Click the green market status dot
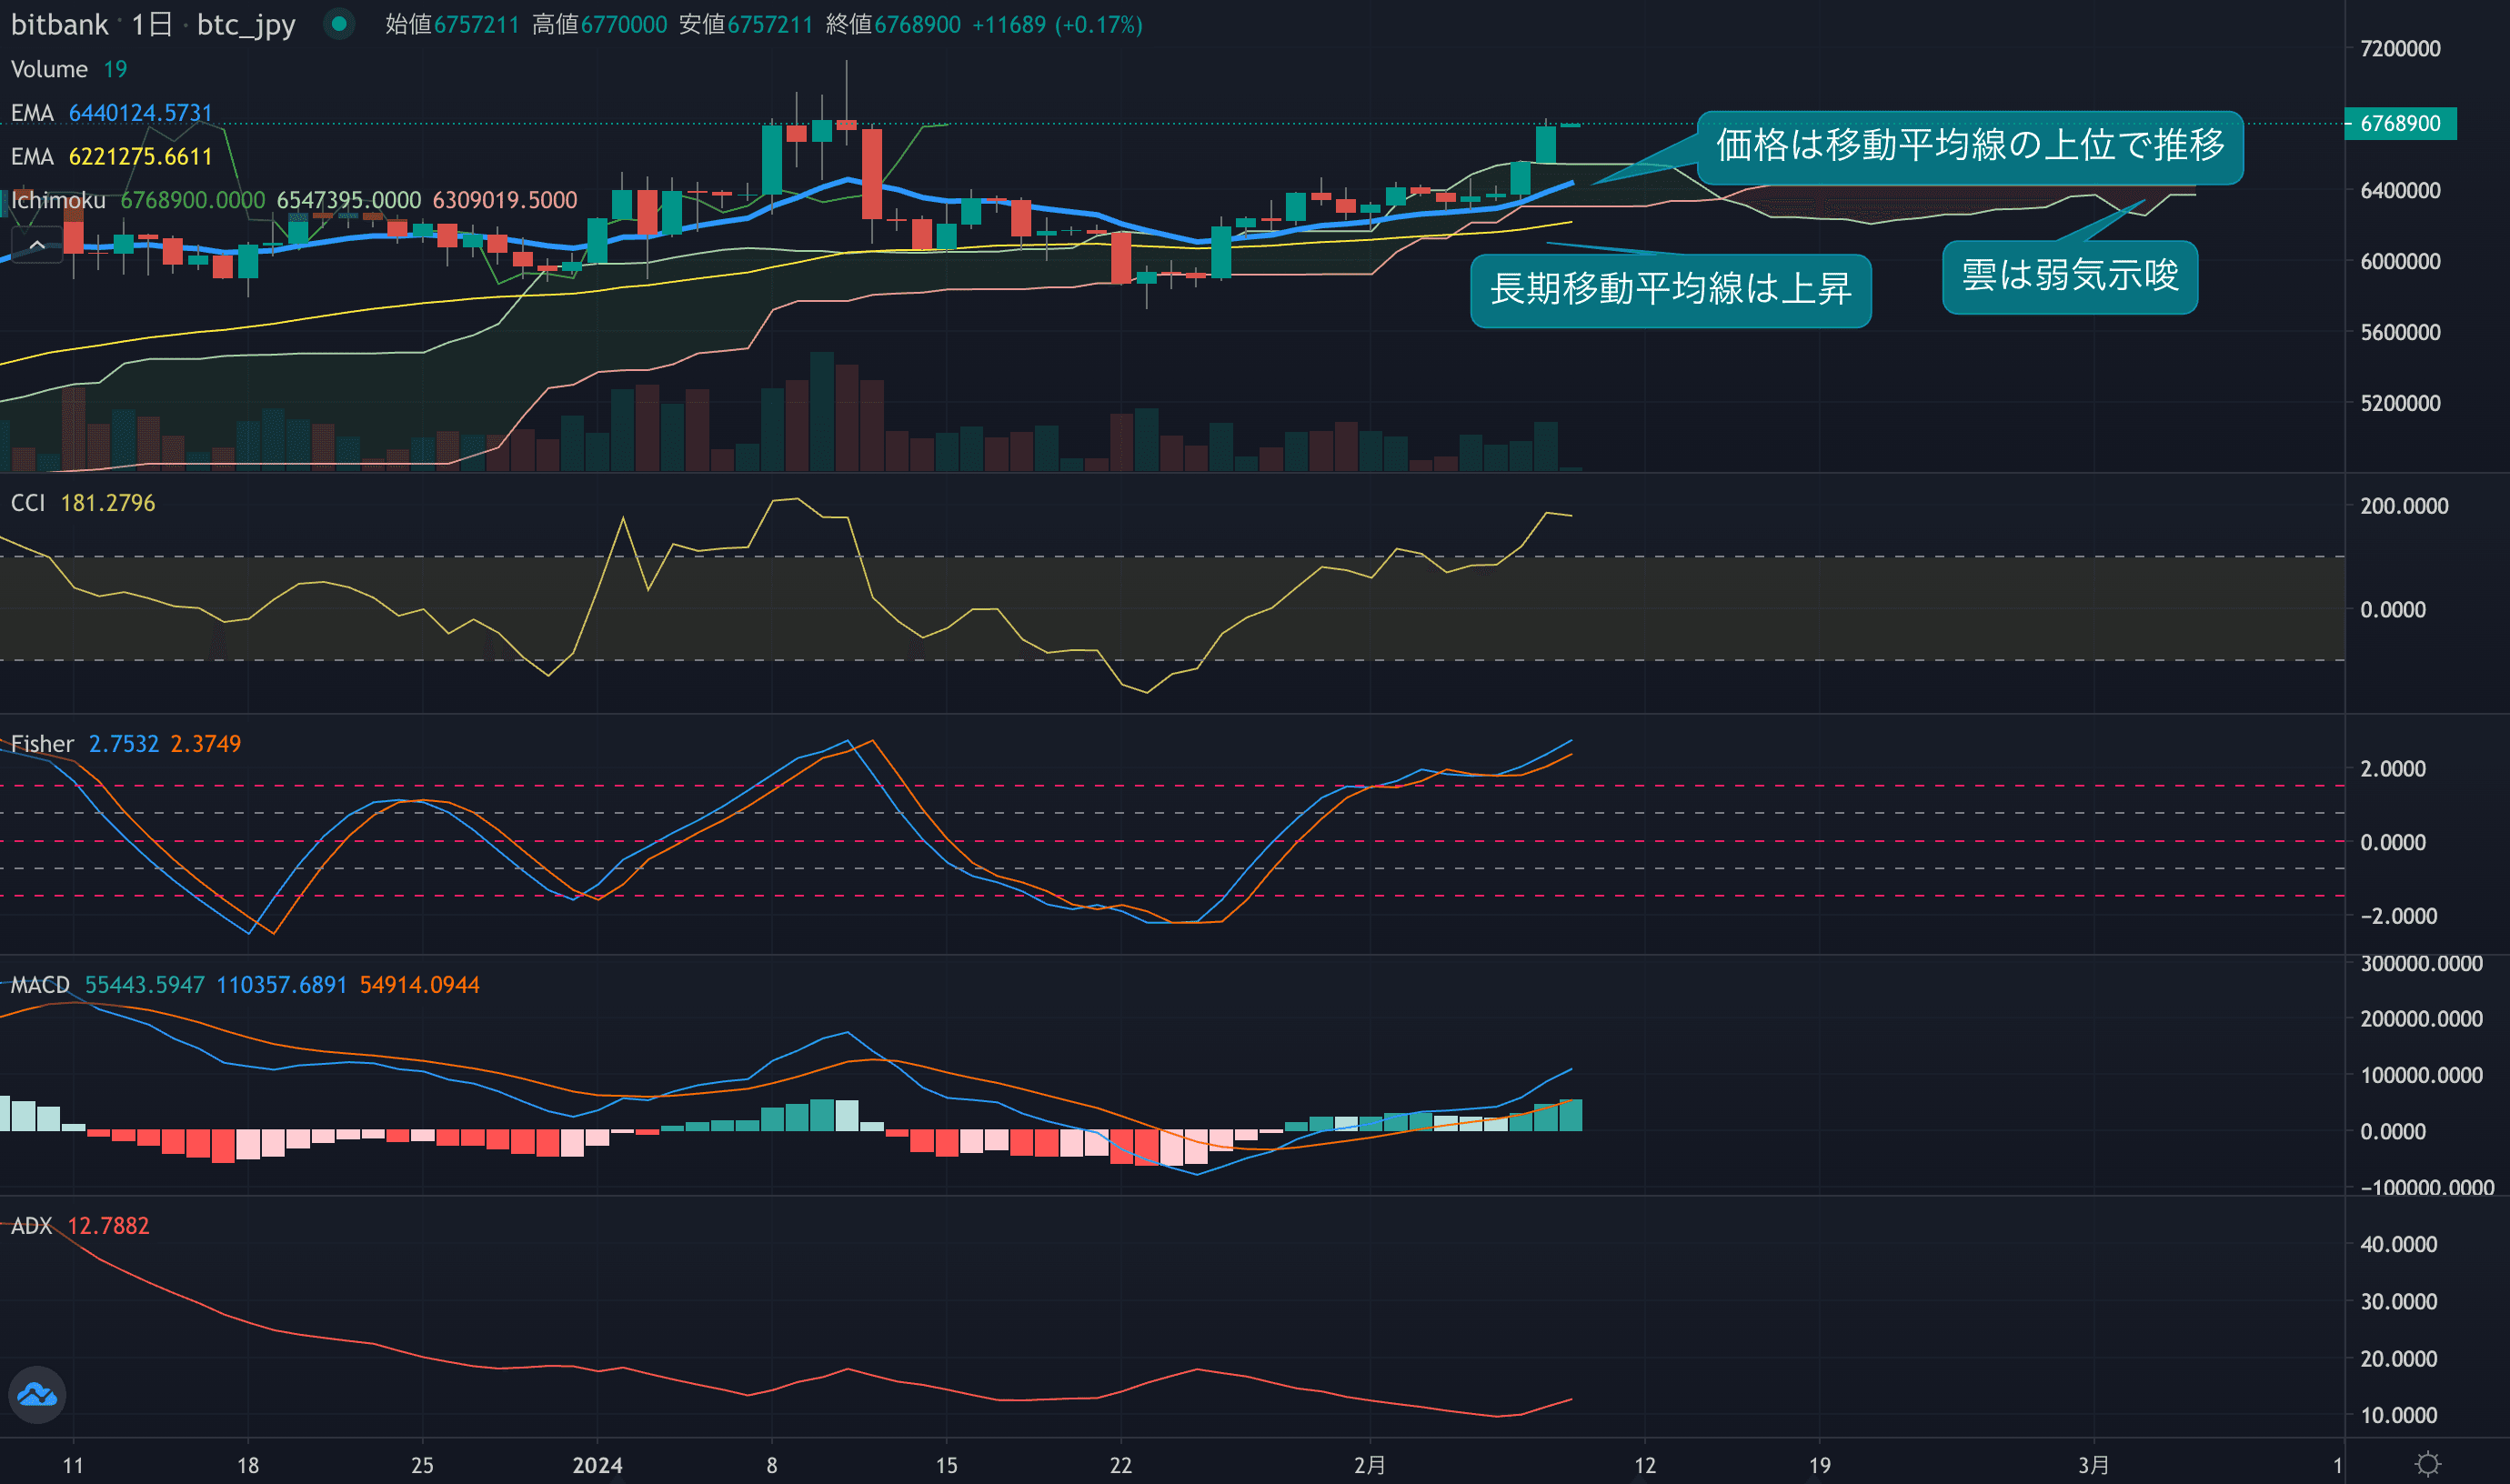The height and width of the screenshot is (1484, 2510). click(339, 23)
